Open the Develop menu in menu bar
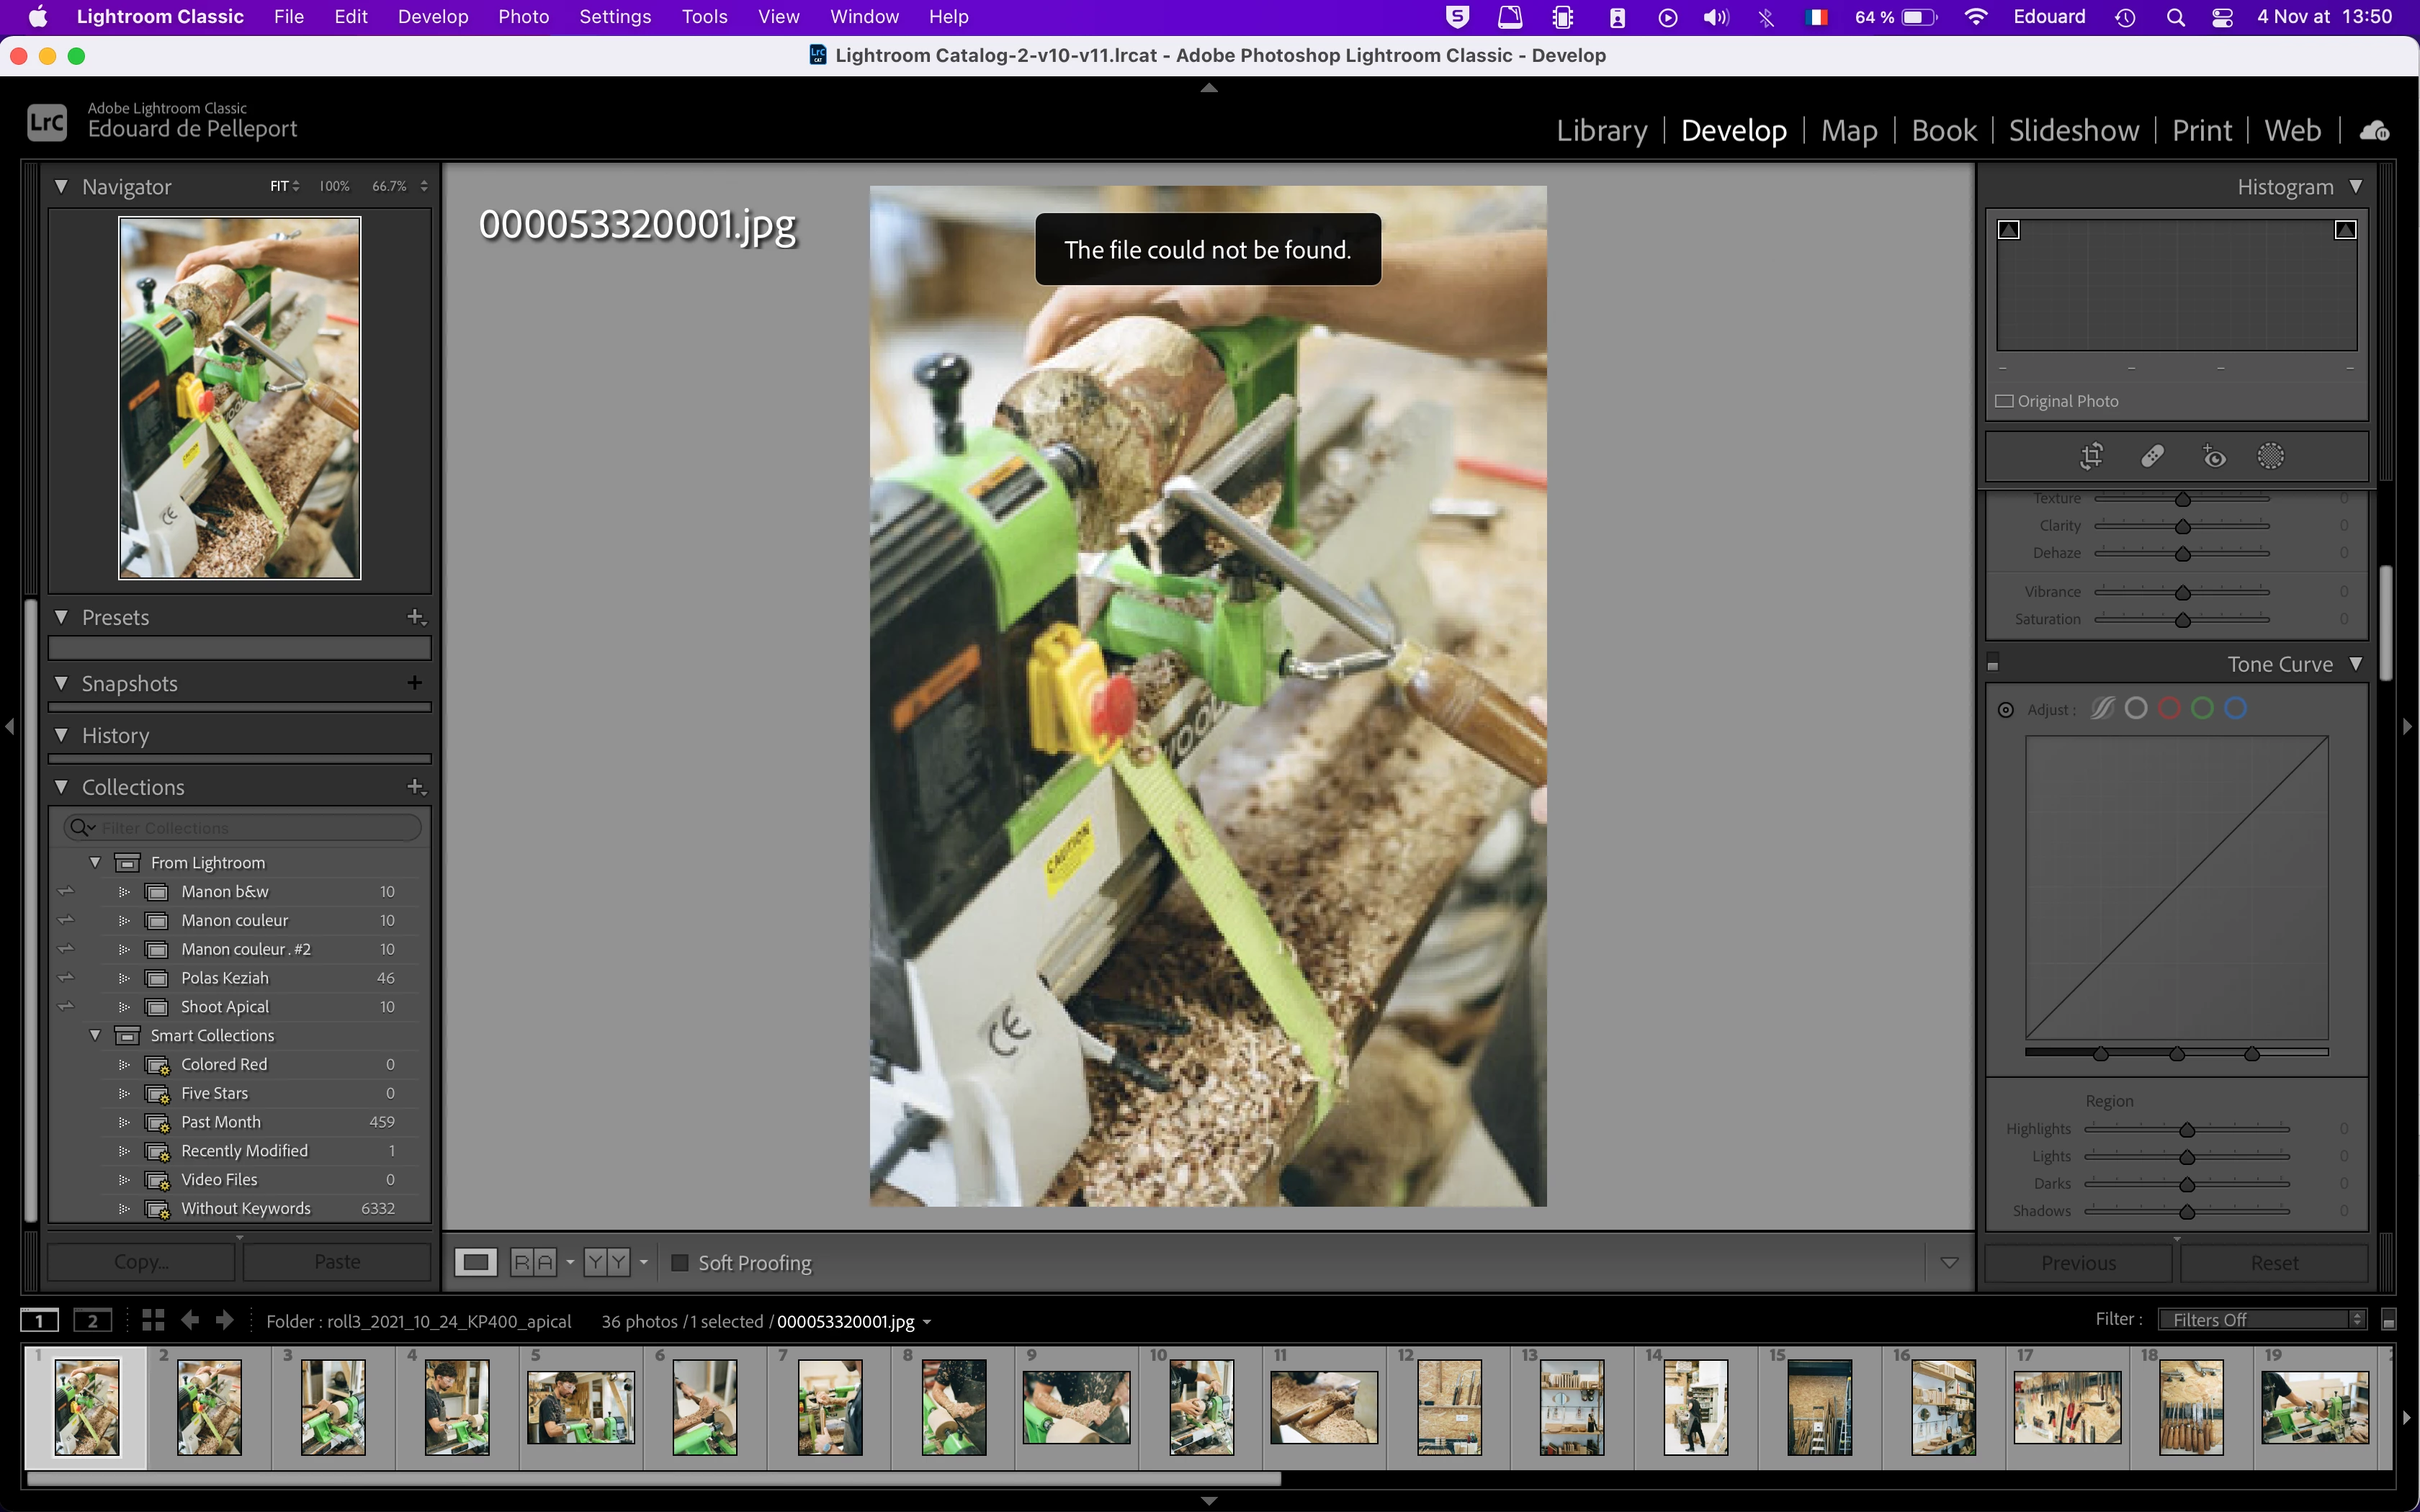Screen dimensions: 2420x1512 432,17
